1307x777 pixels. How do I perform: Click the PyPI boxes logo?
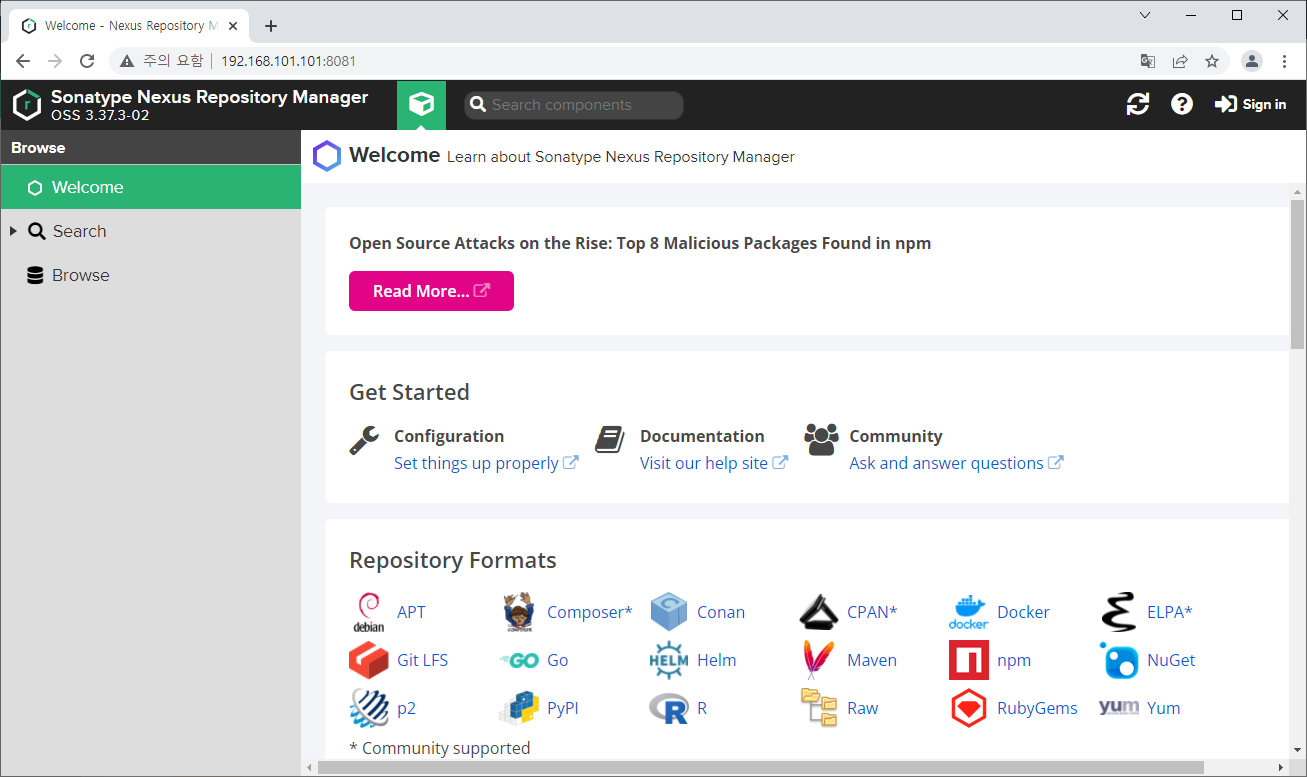[x=519, y=708]
